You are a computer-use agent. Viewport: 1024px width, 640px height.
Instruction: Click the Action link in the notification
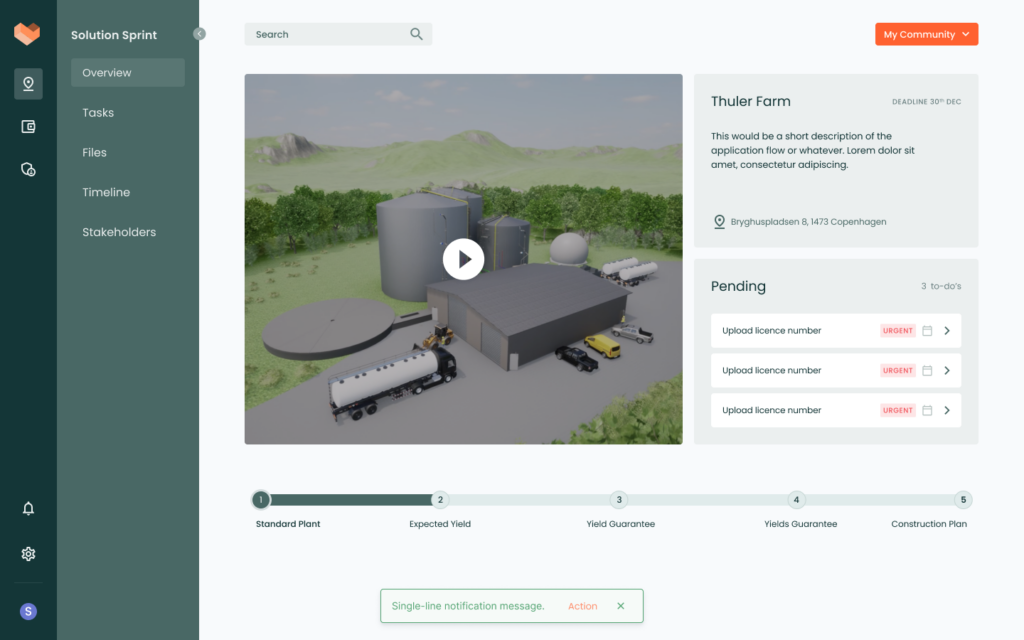point(582,605)
